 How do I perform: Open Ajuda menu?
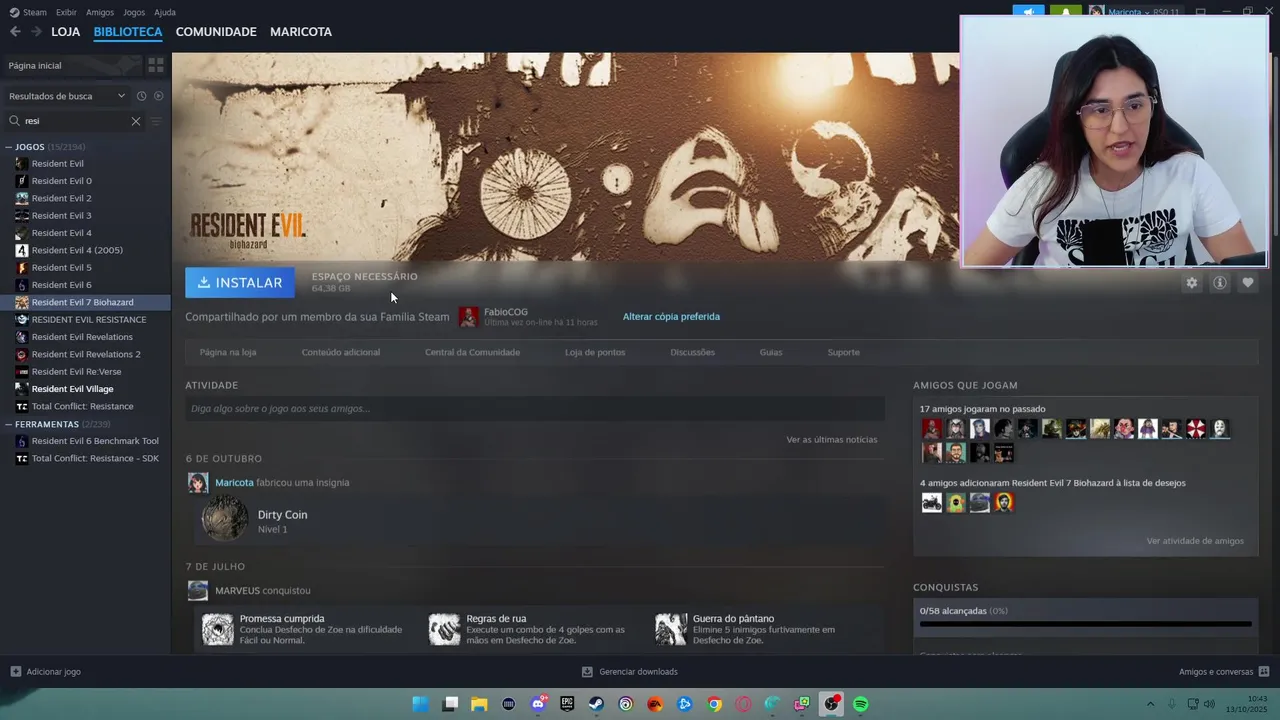pyautogui.click(x=165, y=12)
